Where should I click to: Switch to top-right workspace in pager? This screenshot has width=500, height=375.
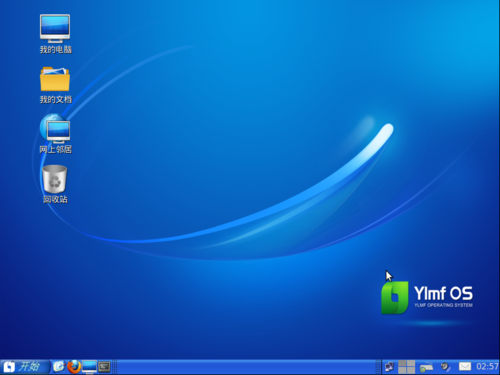point(411,363)
